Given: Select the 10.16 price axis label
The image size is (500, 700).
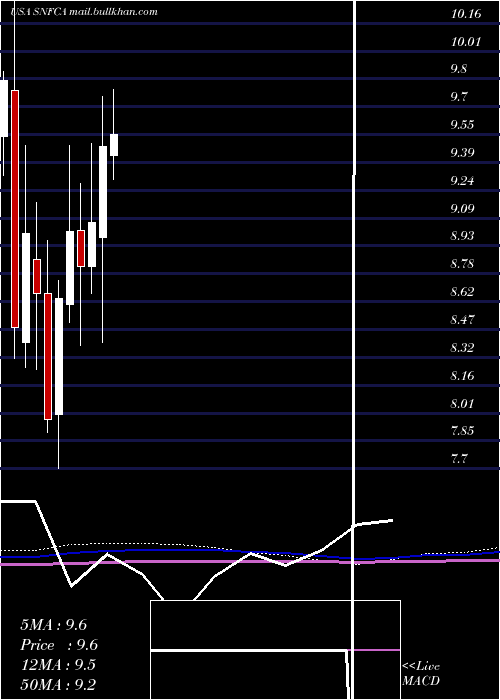Looking at the screenshot, I should tap(466, 14).
